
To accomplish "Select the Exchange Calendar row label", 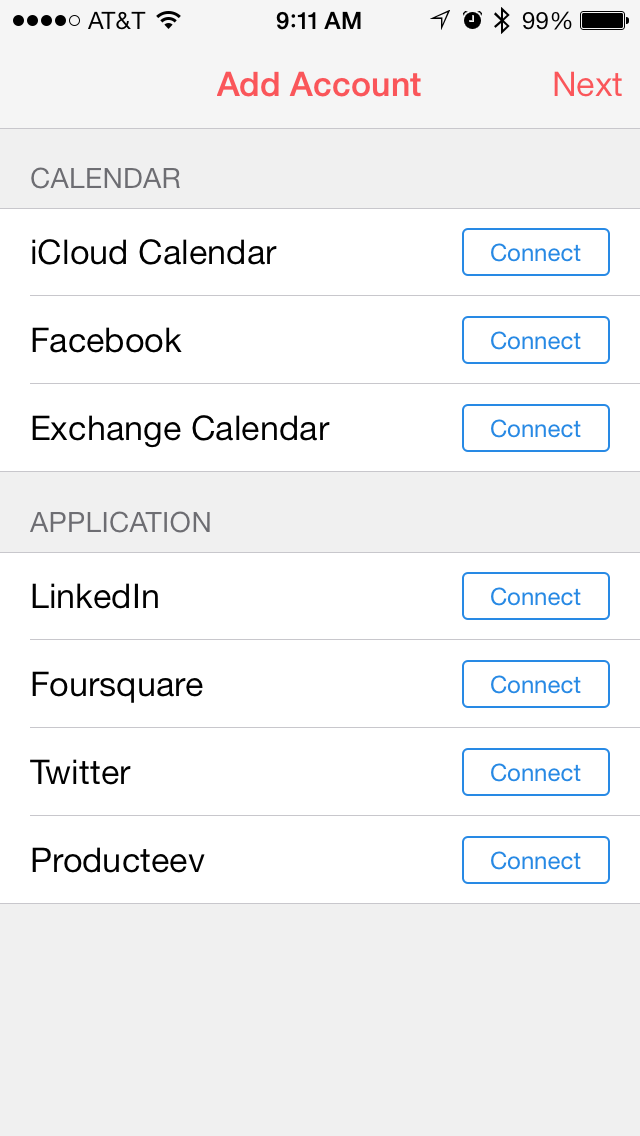I will tap(180, 429).
